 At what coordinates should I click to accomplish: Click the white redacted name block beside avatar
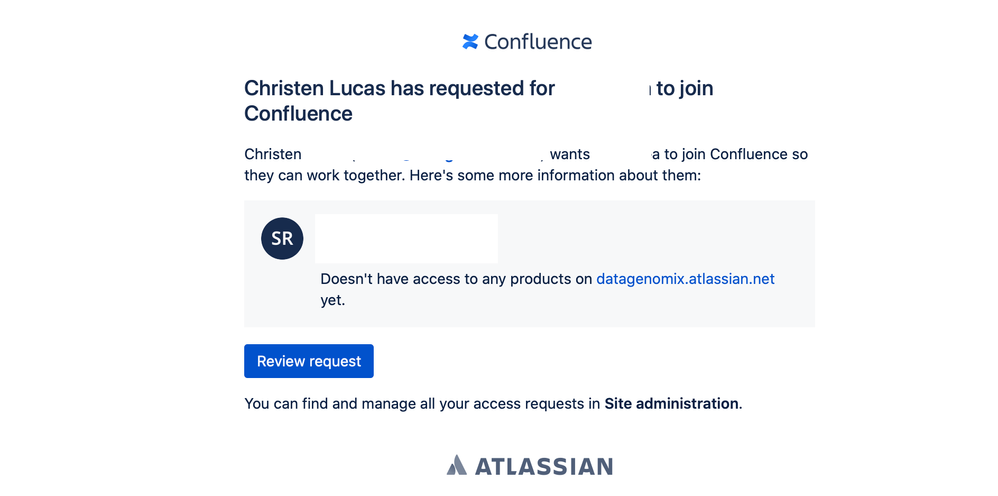coord(406,238)
